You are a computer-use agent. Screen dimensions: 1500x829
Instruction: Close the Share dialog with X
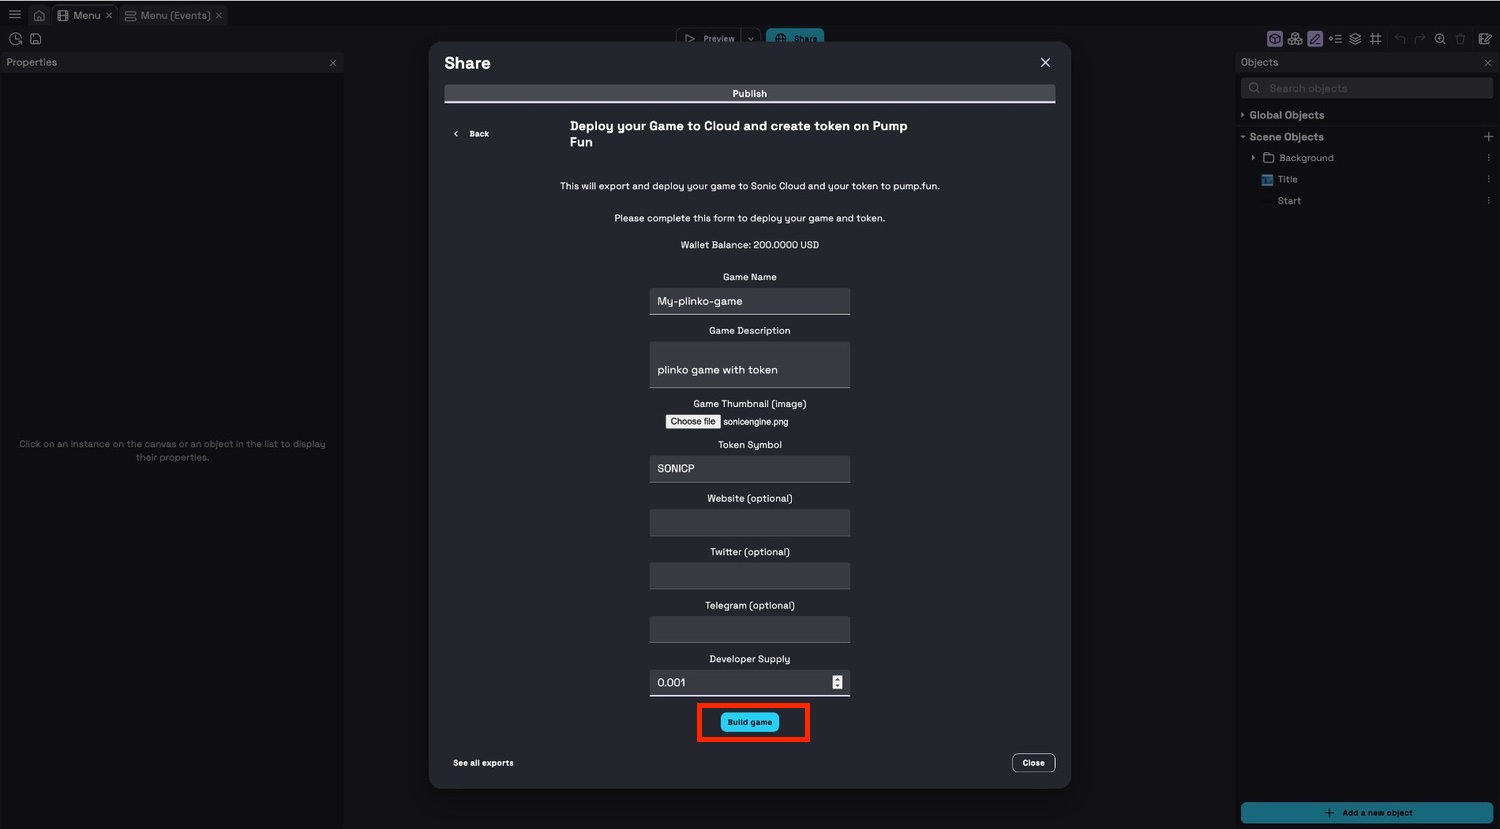point(1045,63)
